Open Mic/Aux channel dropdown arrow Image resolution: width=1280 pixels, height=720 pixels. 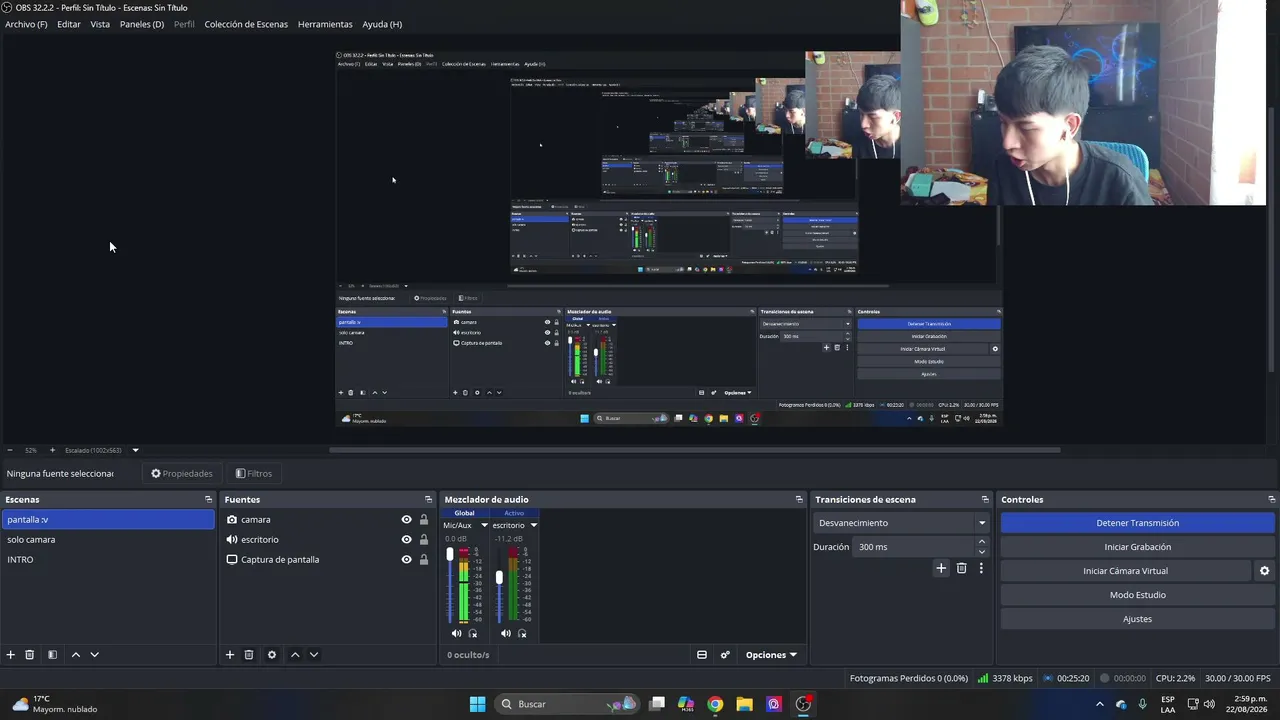coord(484,525)
